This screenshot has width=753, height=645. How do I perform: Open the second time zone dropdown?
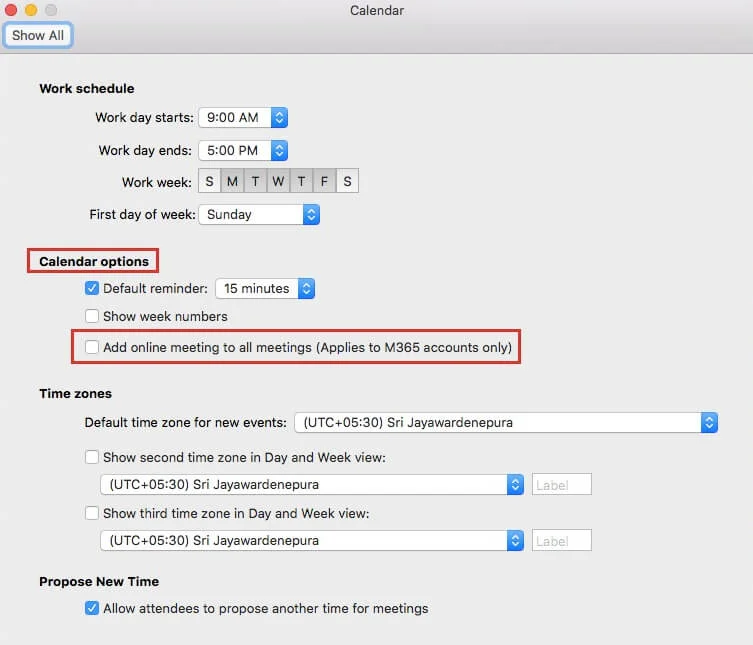click(312, 485)
